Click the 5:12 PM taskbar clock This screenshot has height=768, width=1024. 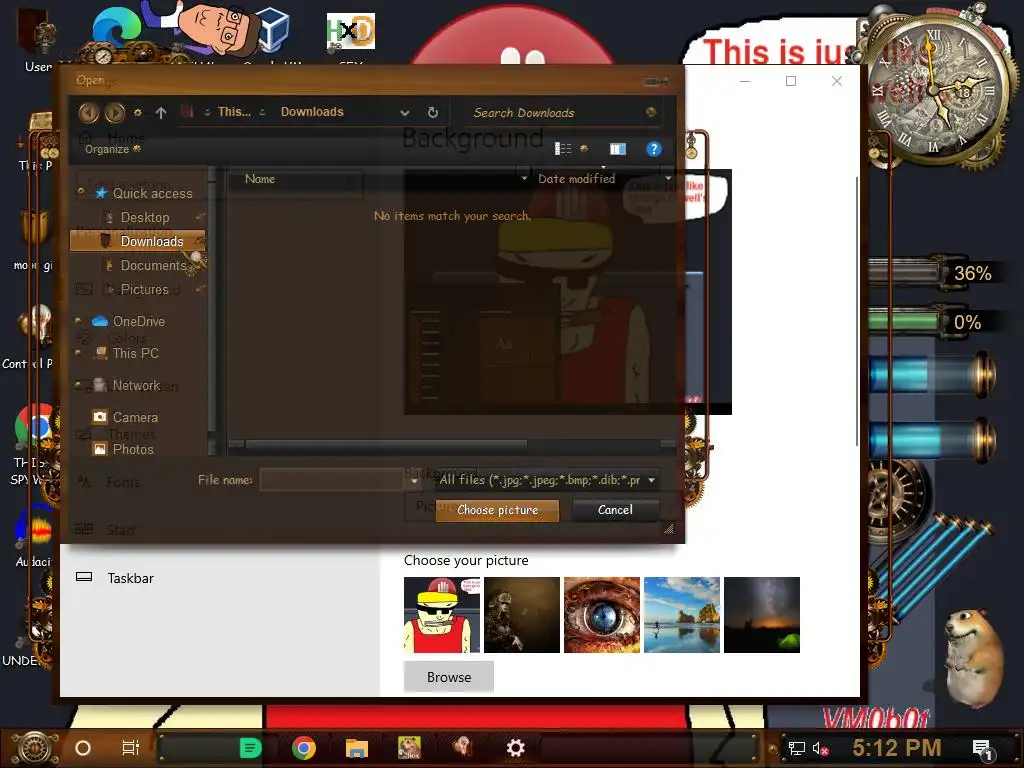pos(897,748)
